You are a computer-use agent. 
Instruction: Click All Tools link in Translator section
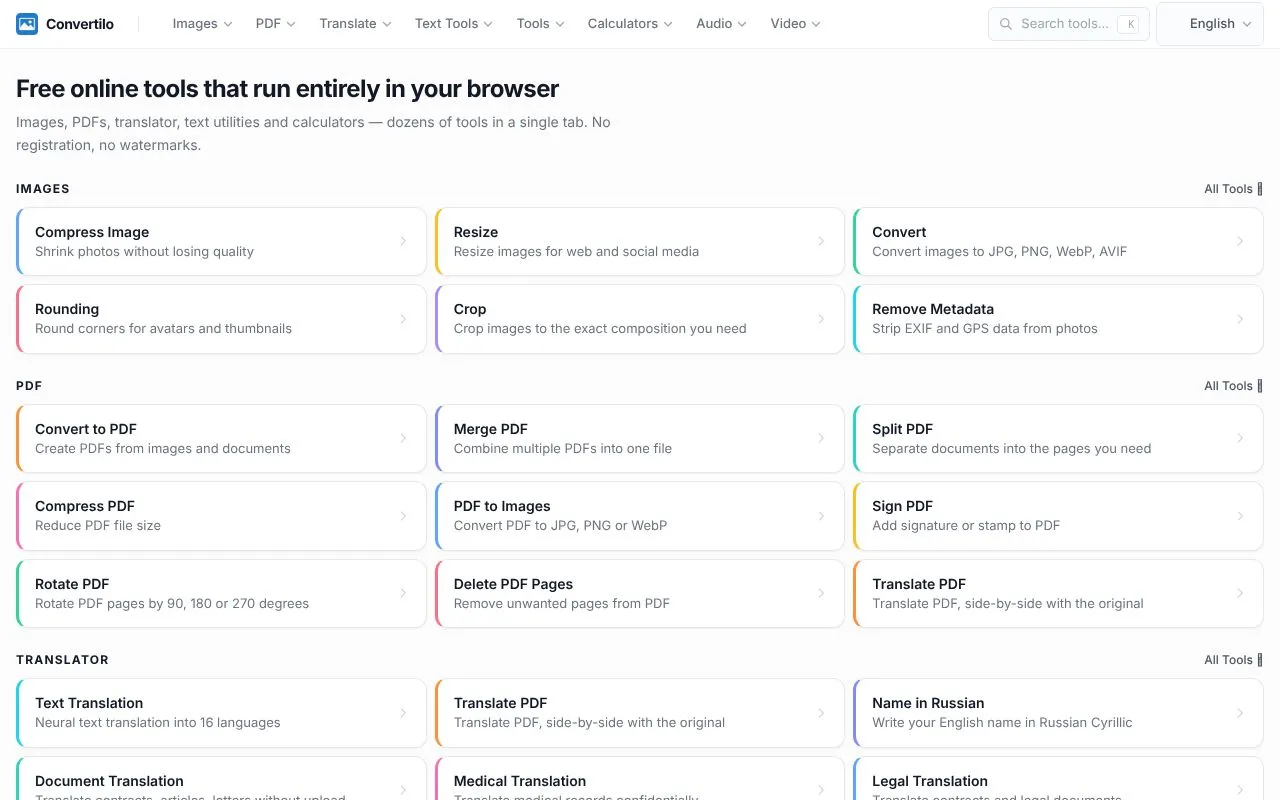1233,660
